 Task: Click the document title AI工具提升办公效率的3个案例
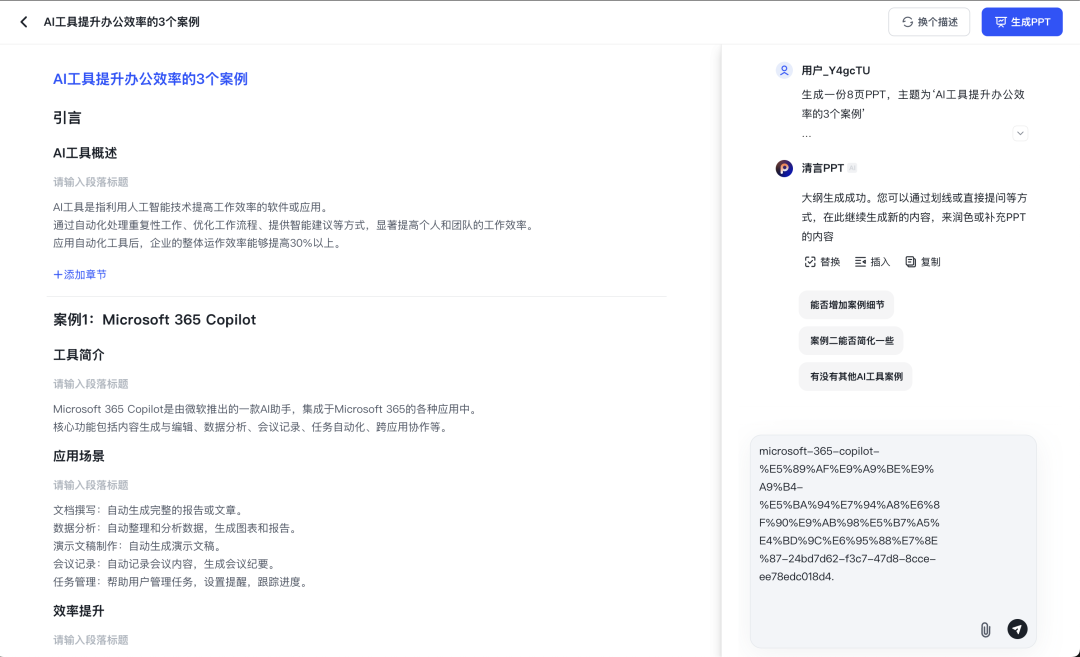pyautogui.click(x=152, y=78)
